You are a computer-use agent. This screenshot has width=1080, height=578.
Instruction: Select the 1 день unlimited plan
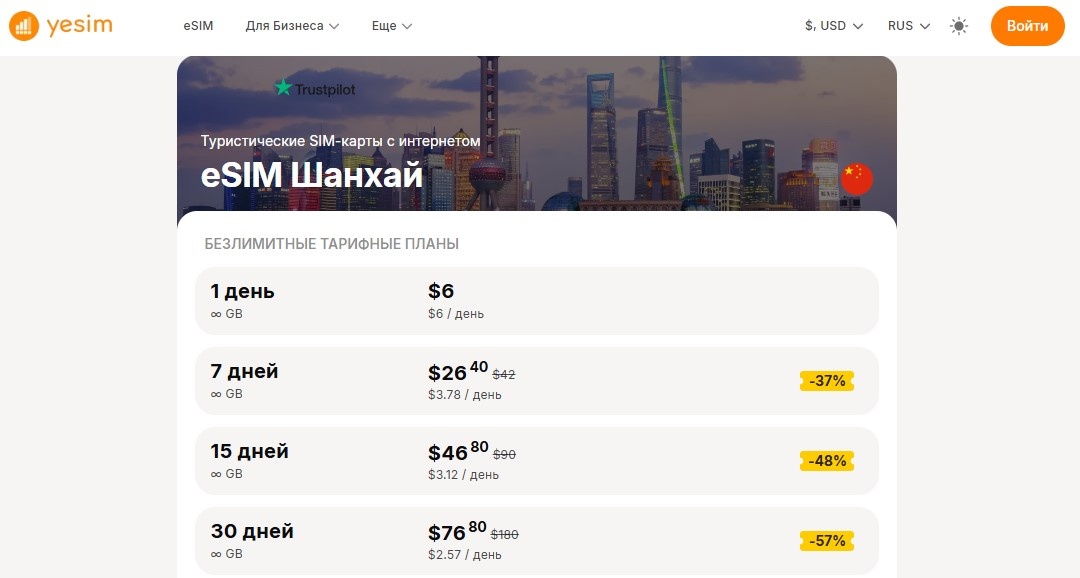point(537,301)
